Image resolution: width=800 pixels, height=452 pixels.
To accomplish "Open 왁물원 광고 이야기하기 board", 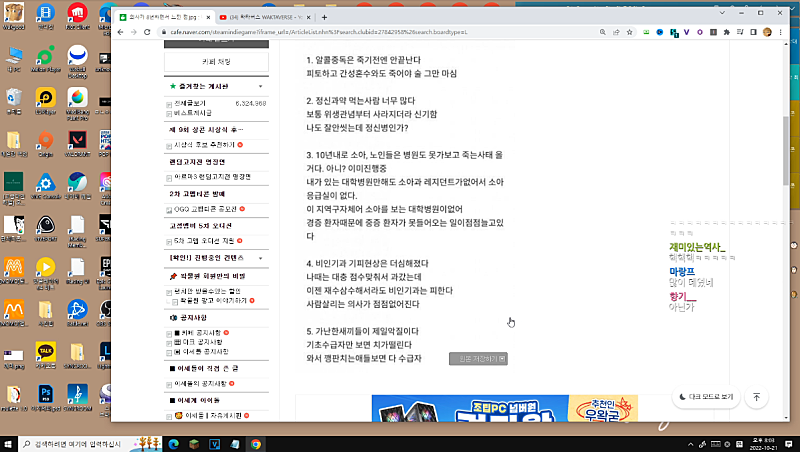I will (x=214, y=301).
